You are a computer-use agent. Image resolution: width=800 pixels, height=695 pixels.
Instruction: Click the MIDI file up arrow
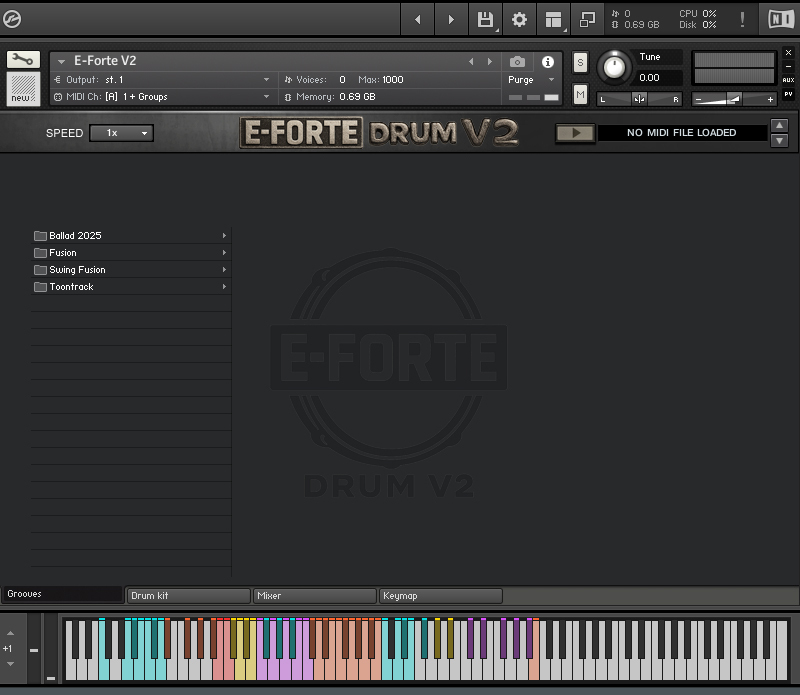780,126
